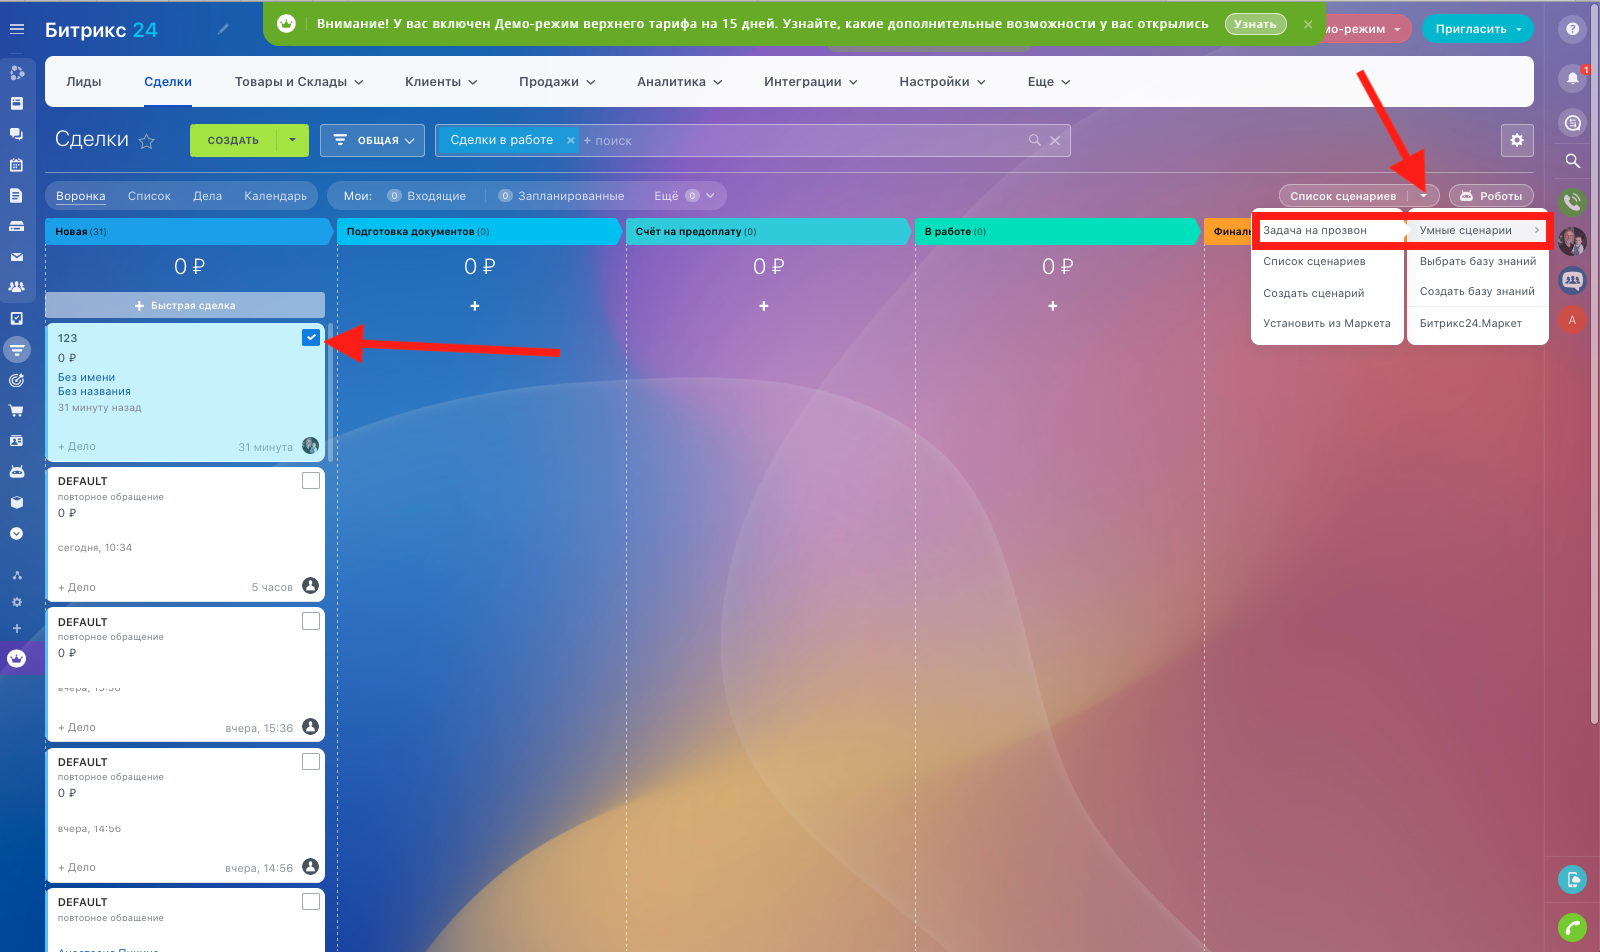Click the green phone icon under right-panel magnifier
This screenshot has width=1600, height=952.
(1572, 202)
